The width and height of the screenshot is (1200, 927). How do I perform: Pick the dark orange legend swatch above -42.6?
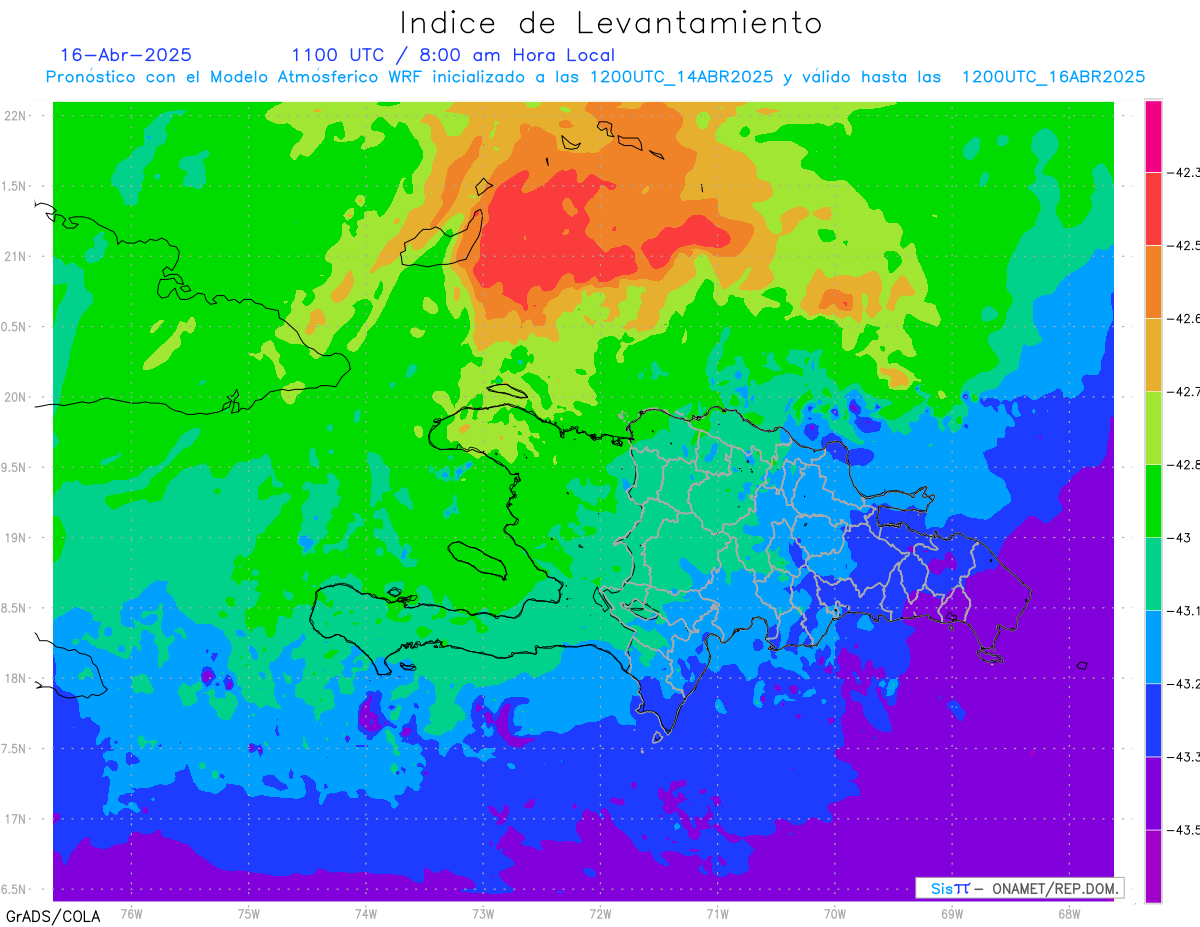click(x=1153, y=282)
